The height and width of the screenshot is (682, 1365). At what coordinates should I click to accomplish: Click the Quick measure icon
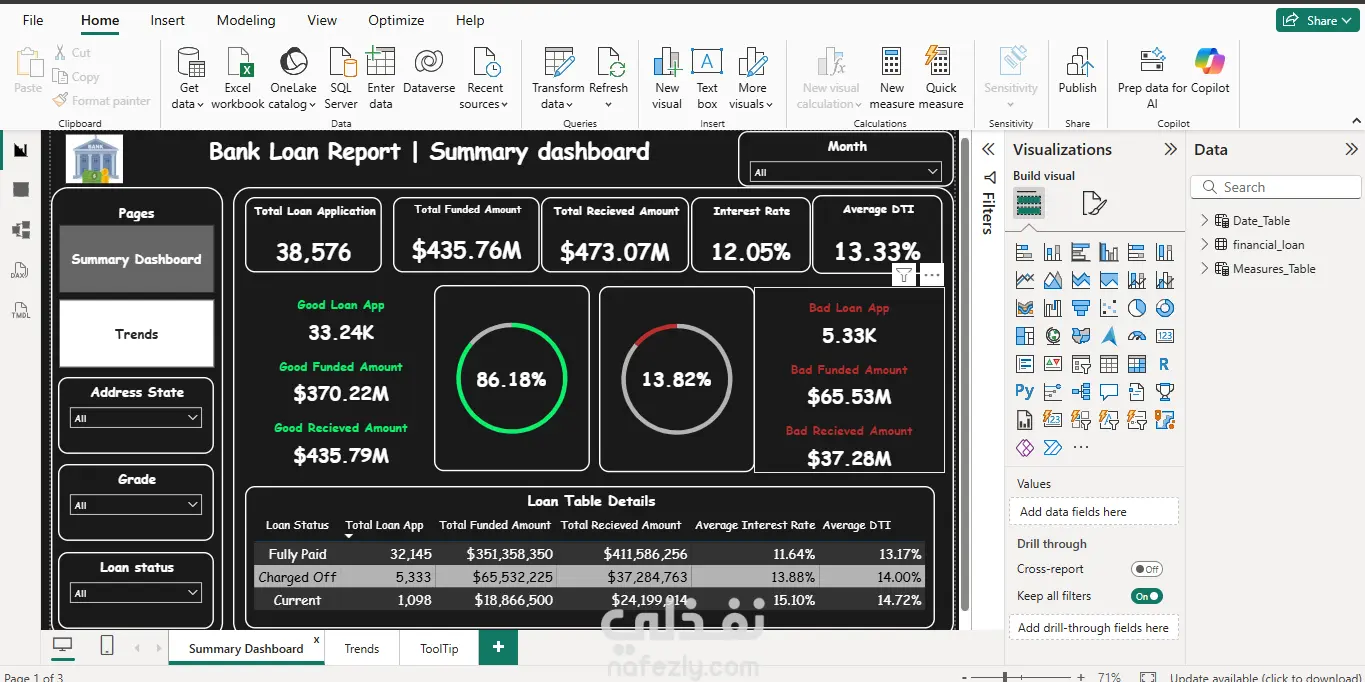tap(940, 76)
